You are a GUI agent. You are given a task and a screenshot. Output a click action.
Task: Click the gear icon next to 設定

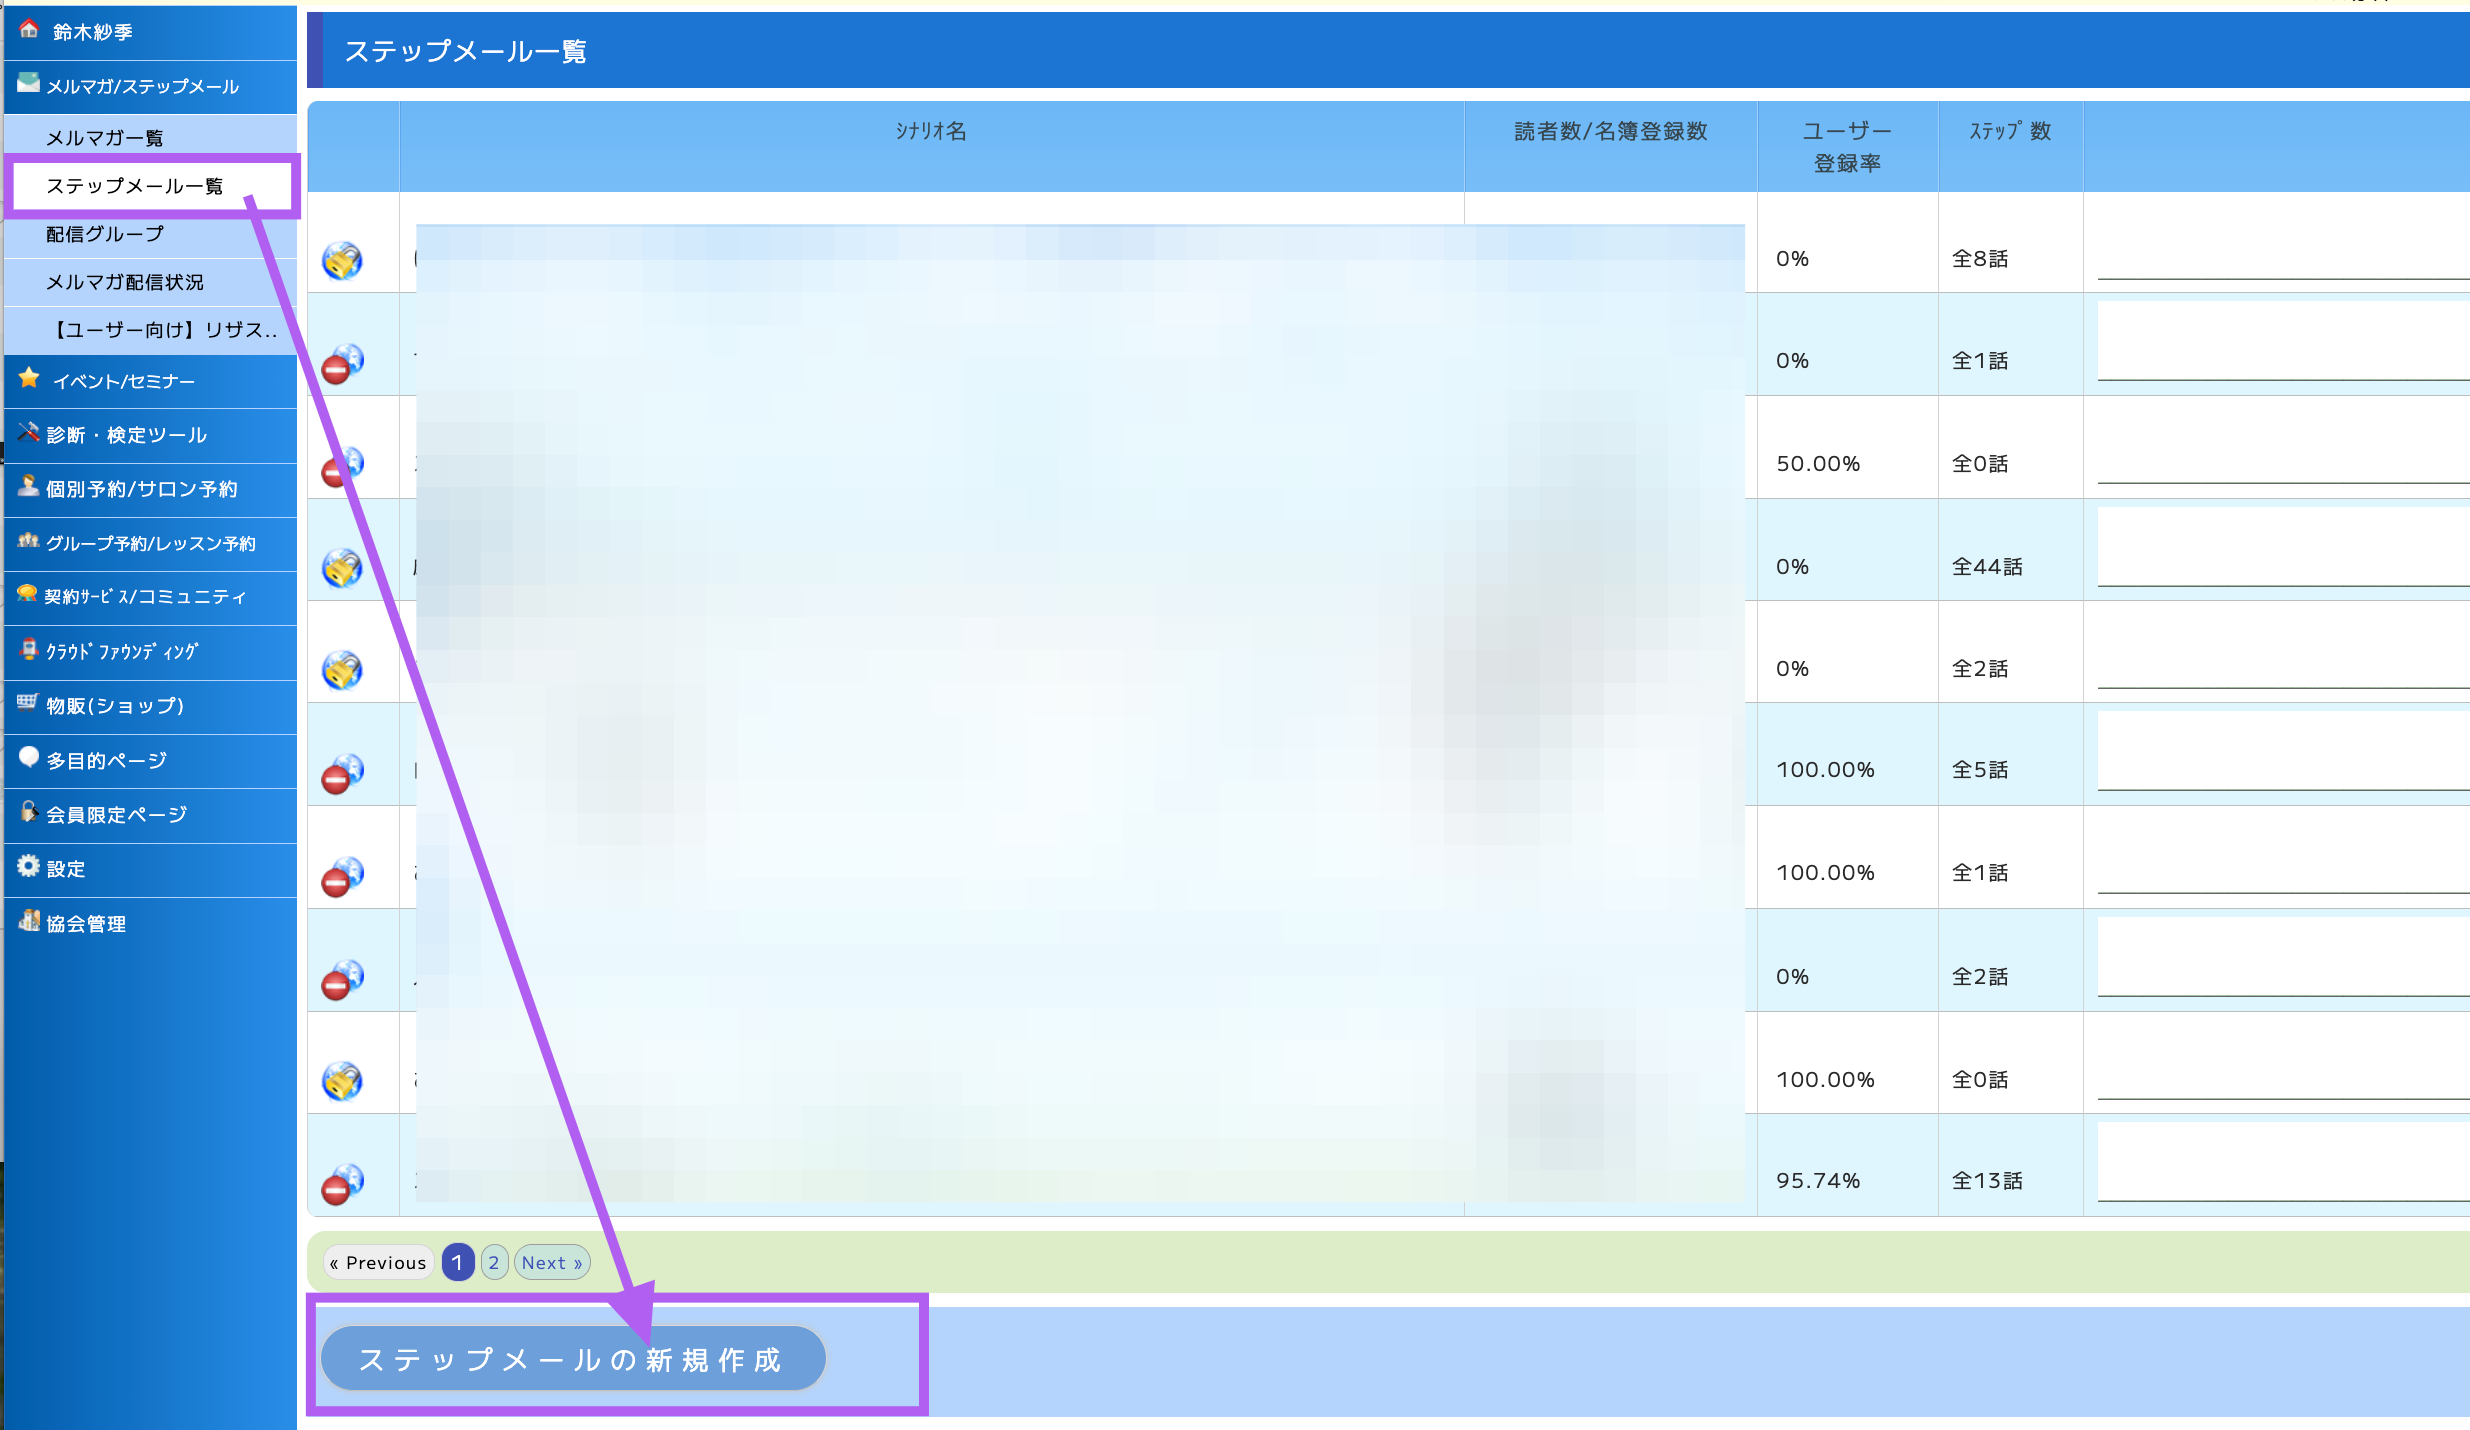coord(29,866)
